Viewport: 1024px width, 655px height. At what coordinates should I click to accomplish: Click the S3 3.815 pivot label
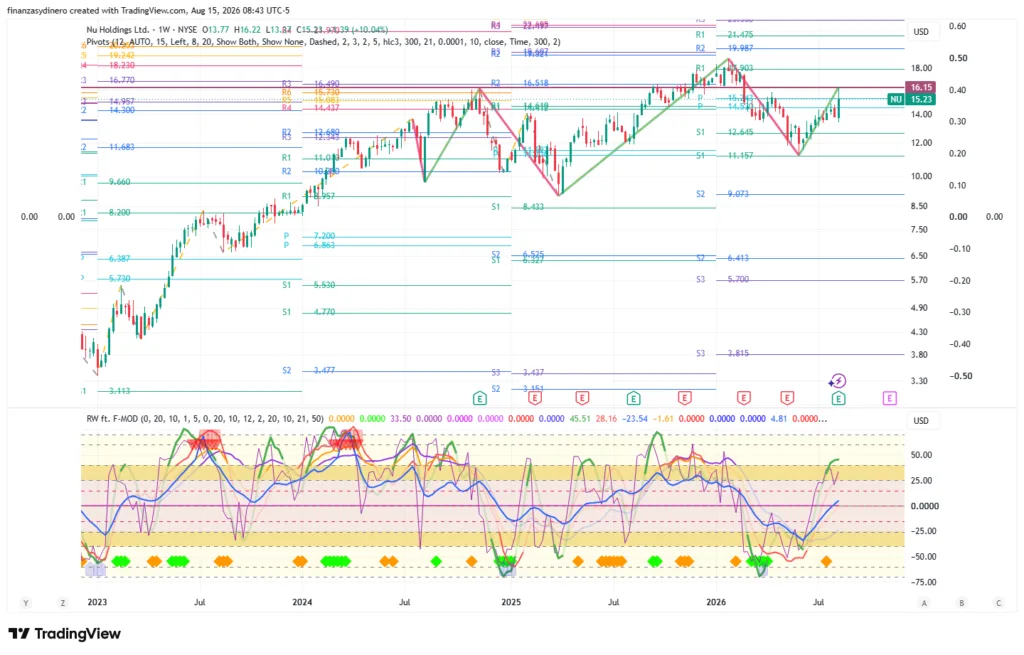pos(722,353)
